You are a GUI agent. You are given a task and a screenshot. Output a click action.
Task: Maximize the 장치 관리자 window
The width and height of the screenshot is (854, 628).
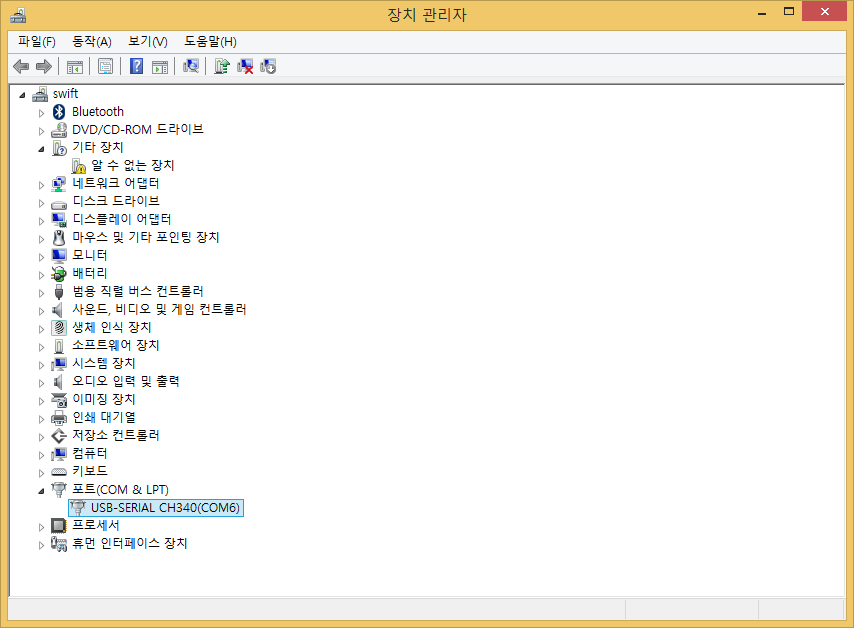(789, 12)
